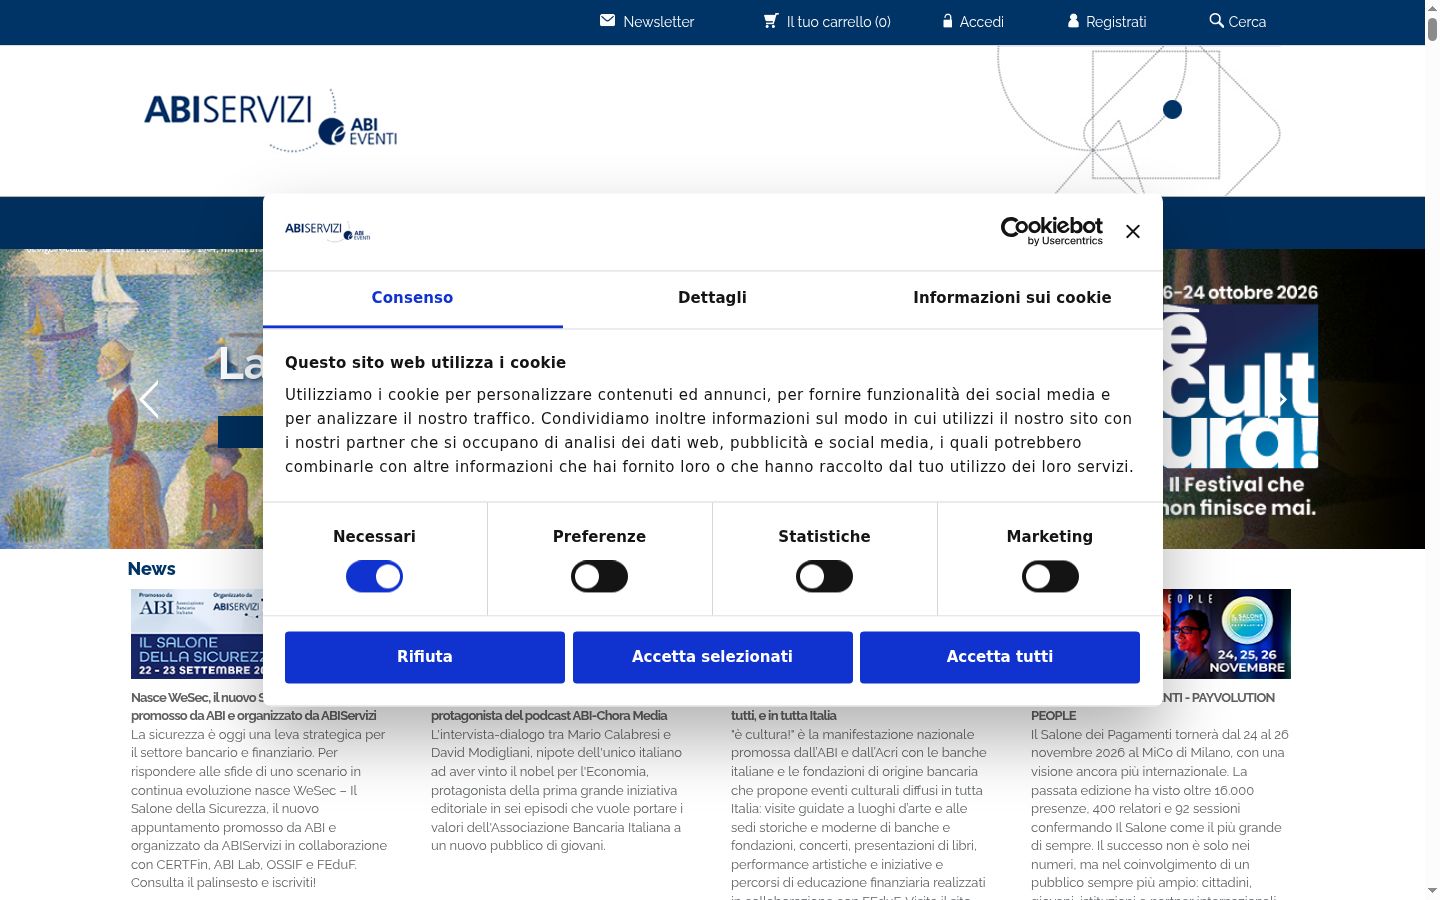Click the magnifier search icon
The image size is (1440, 900).
1216,20
